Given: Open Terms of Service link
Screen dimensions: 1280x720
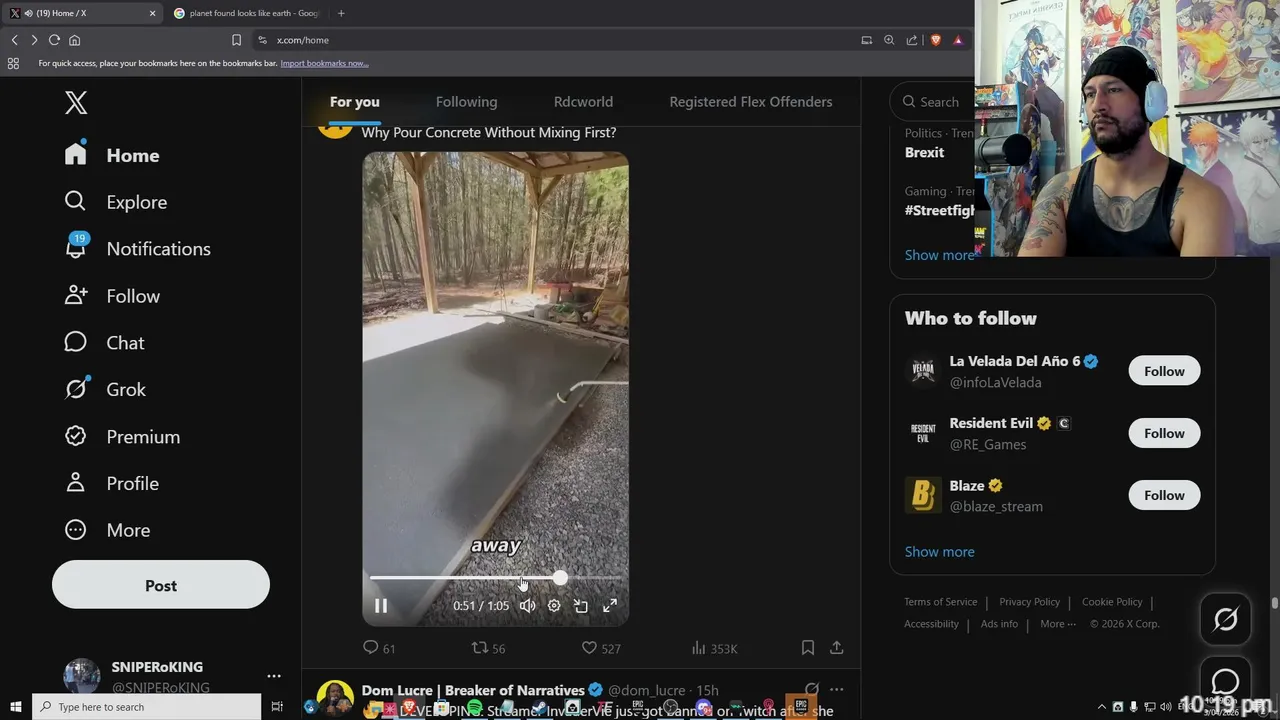Looking at the screenshot, I should (x=940, y=602).
